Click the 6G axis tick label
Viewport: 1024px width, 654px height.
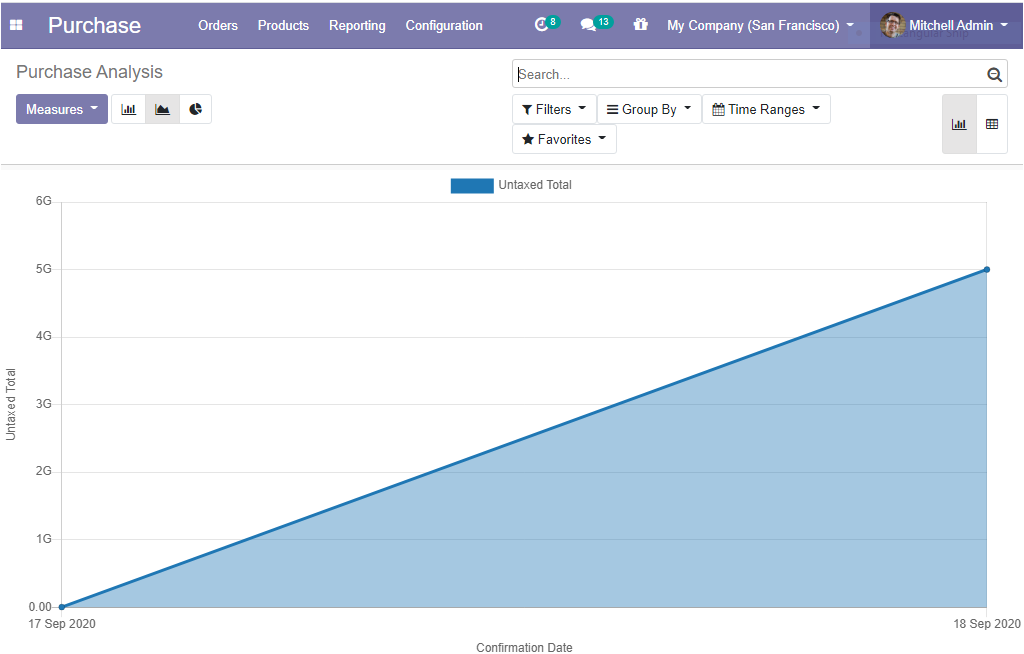44,201
